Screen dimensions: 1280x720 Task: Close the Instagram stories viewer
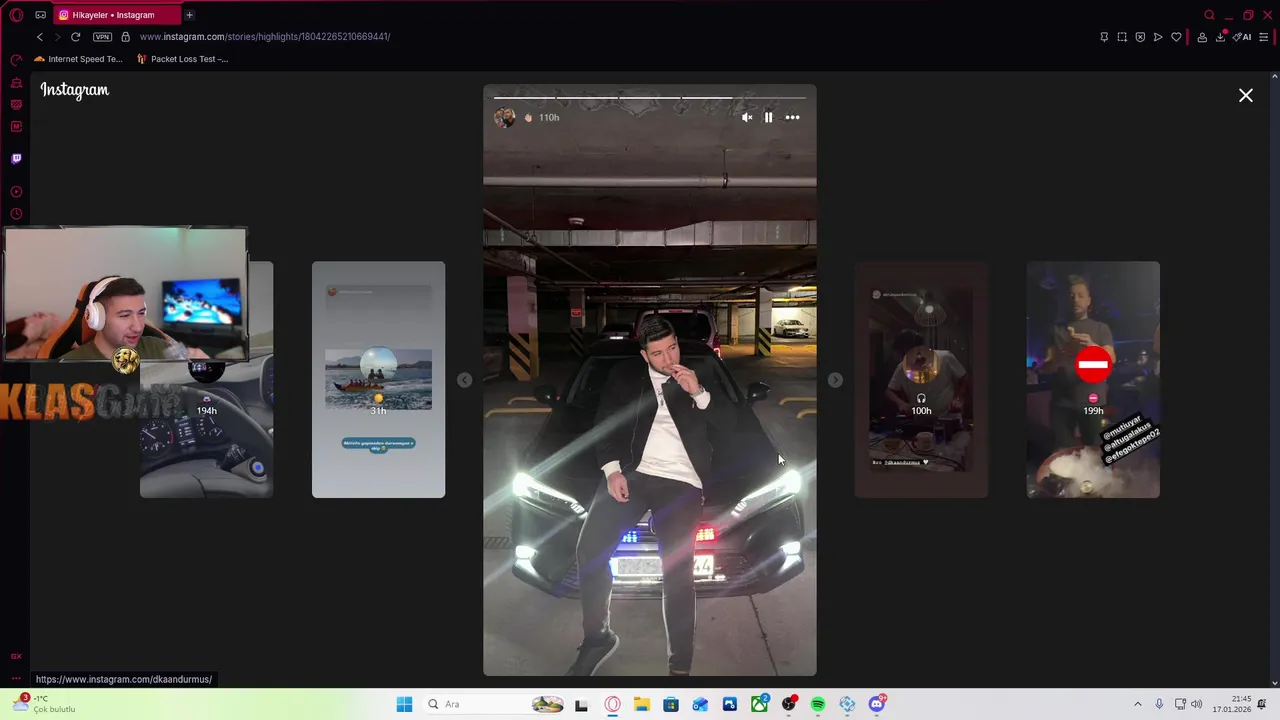point(1246,95)
